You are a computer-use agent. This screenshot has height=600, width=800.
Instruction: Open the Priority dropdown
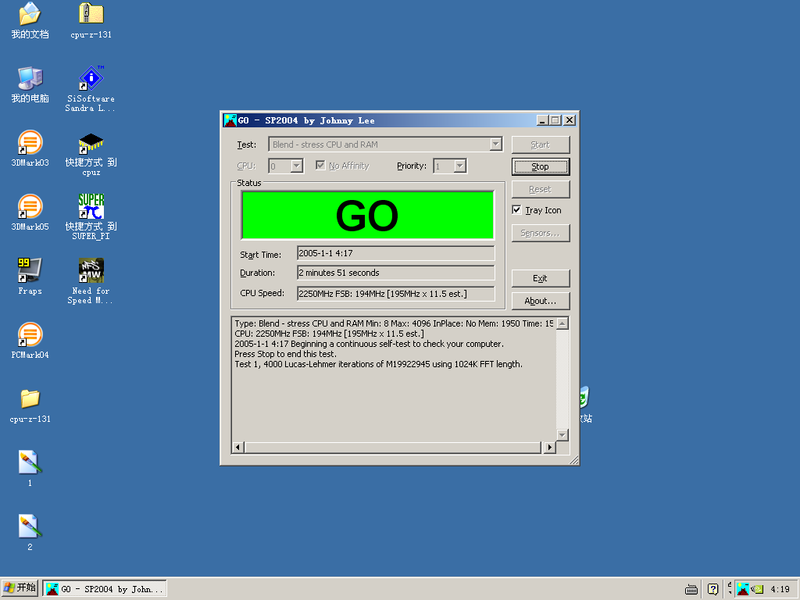coord(460,166)
